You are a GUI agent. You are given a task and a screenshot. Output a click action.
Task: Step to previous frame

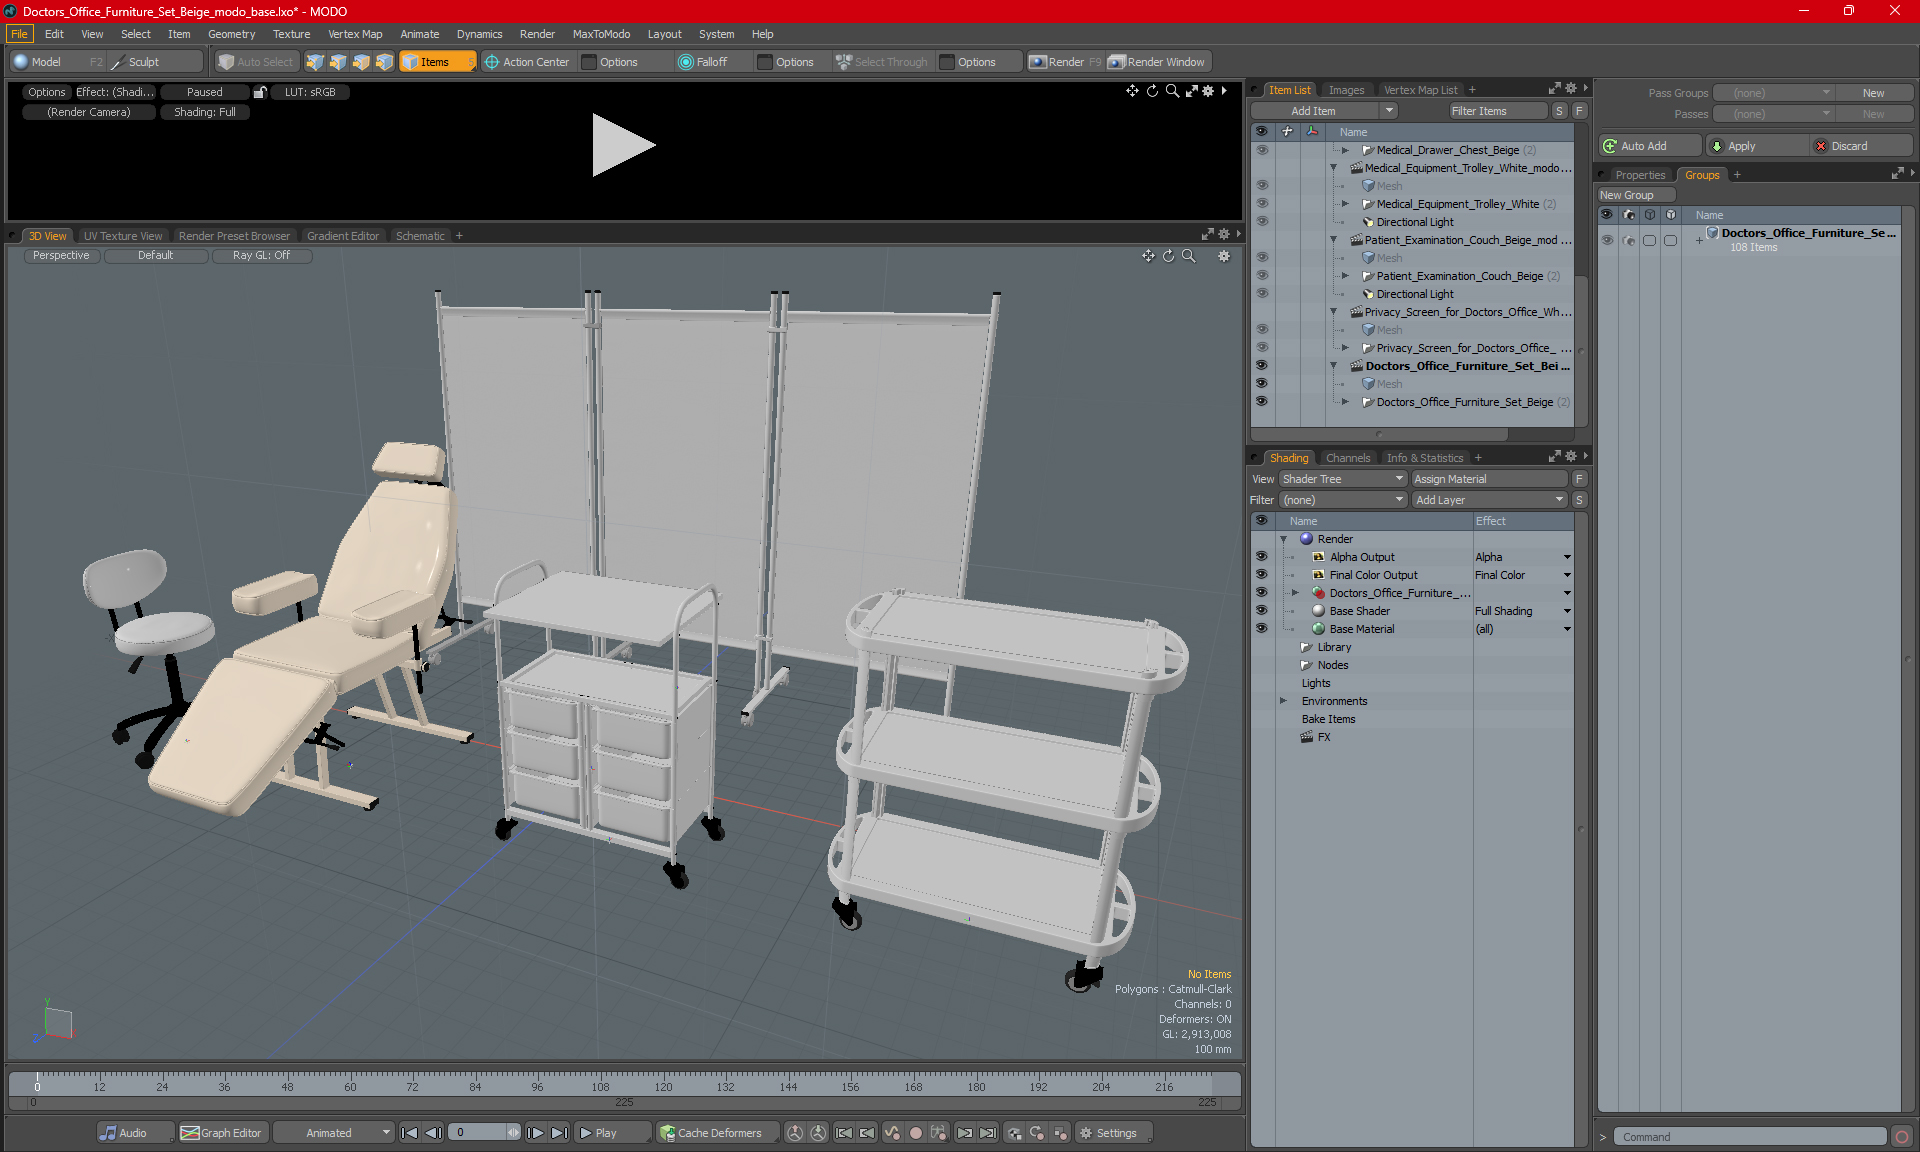coord(433,1133)
